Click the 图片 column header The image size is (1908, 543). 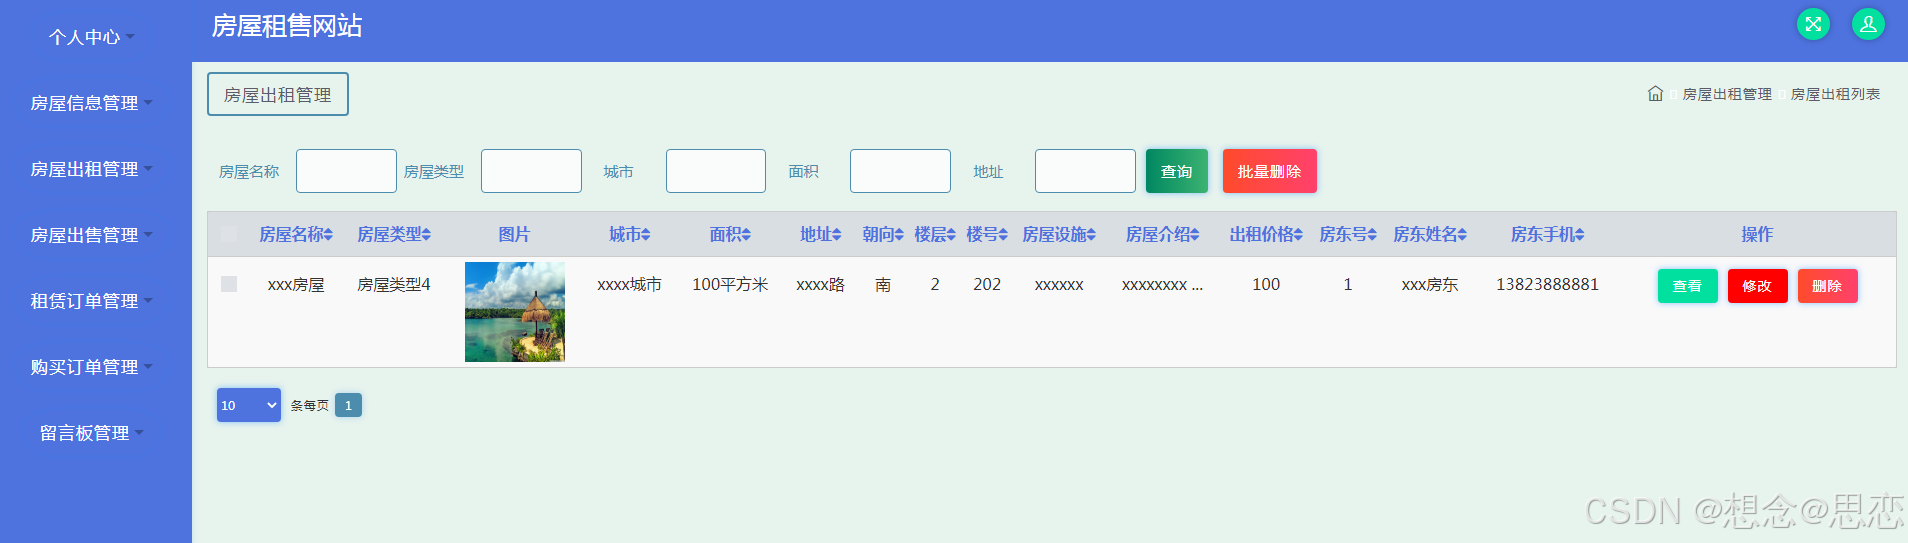point(514,234)
